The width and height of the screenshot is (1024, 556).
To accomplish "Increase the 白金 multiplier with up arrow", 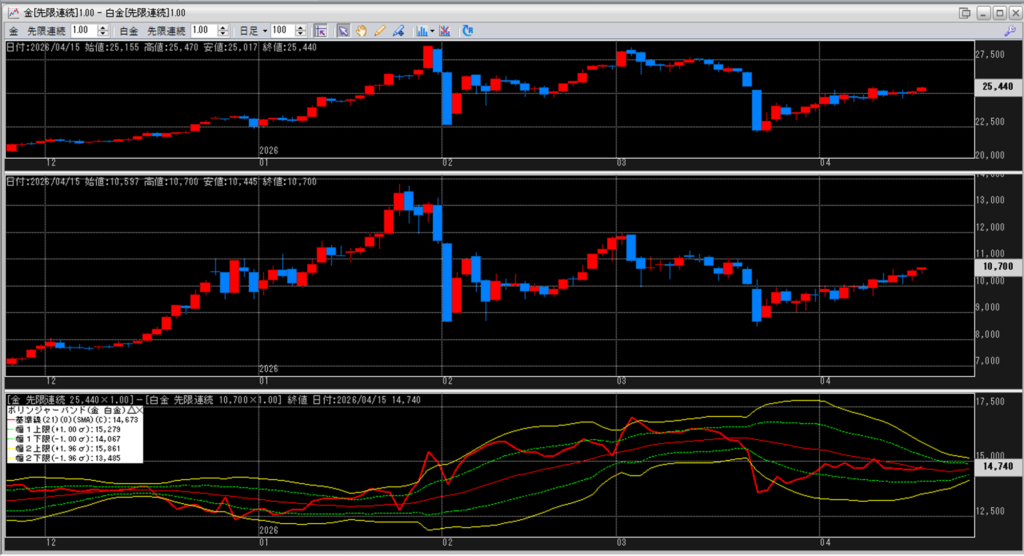I will (x=223, y=27).
